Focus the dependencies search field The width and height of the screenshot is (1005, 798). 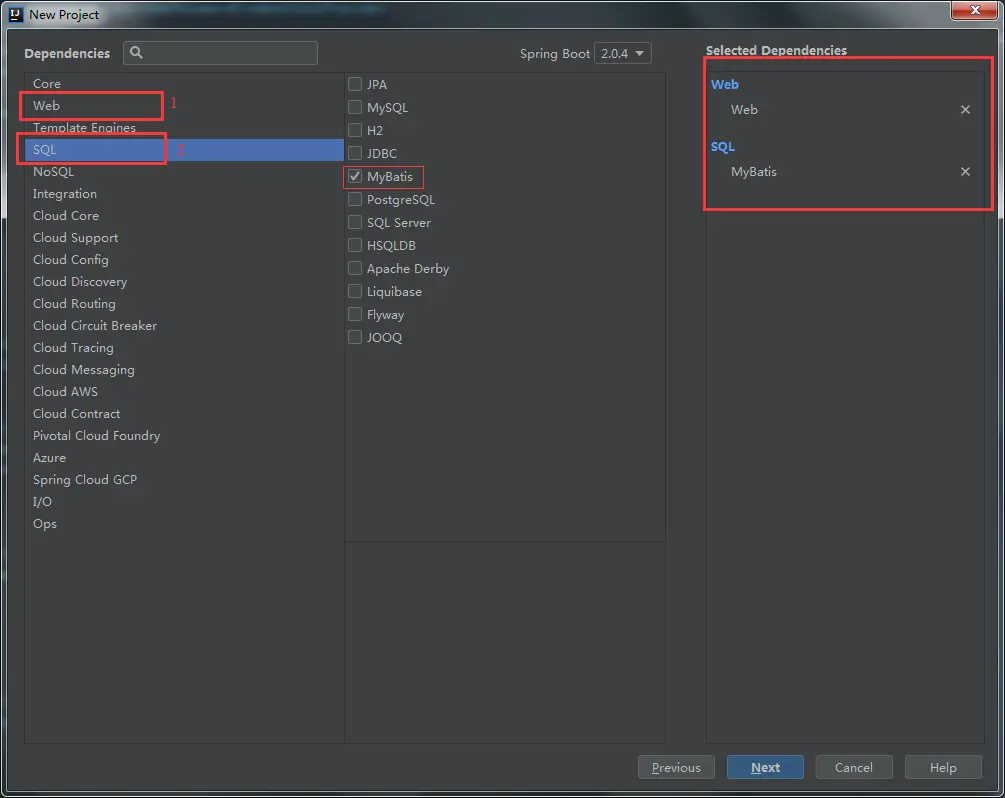220,53
